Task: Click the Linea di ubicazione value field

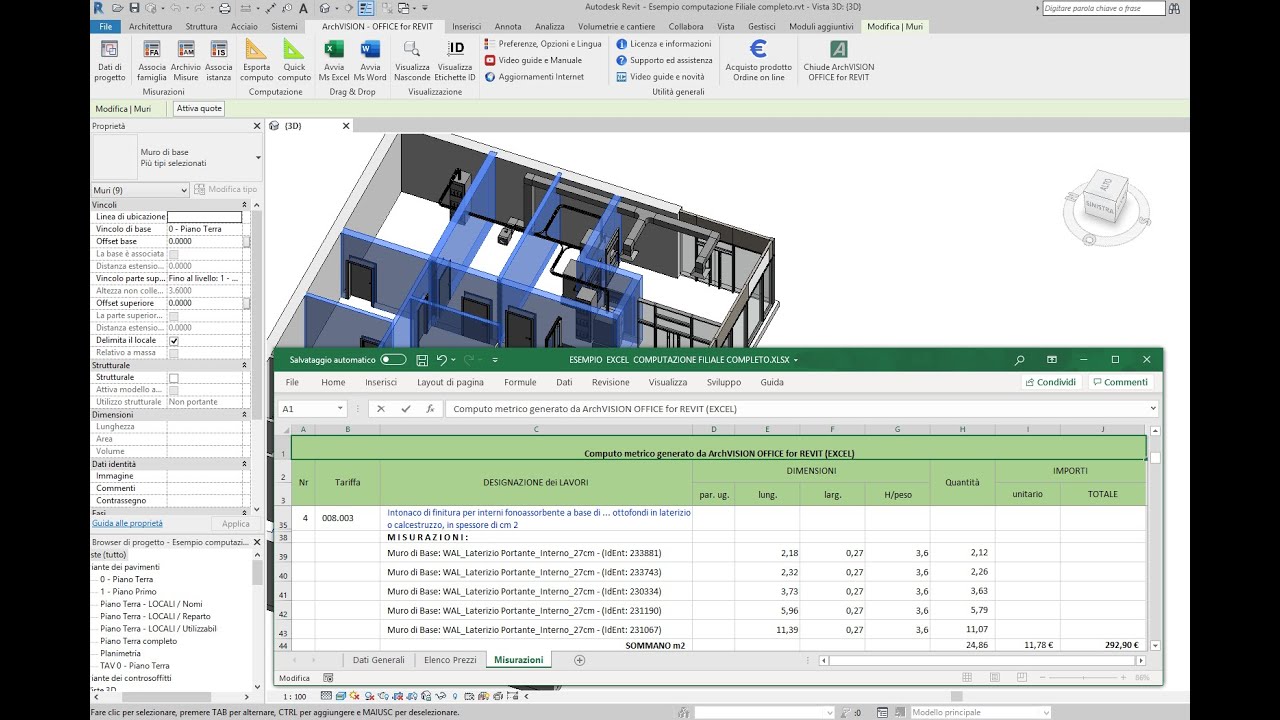Action: 204,217
